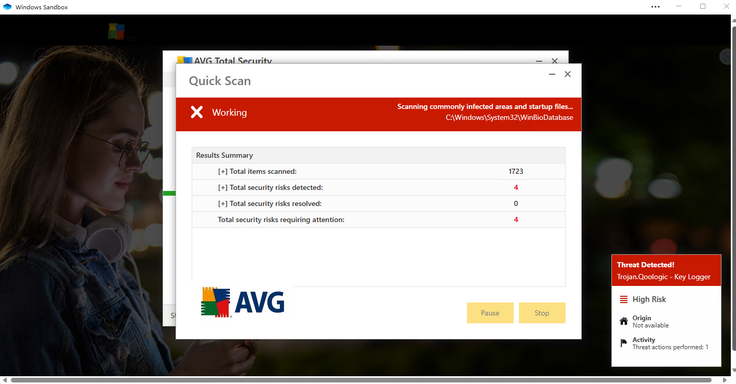Expand Total security risks detected row
Viewport: 736px width, 384px height.
(x=222, y=187)
